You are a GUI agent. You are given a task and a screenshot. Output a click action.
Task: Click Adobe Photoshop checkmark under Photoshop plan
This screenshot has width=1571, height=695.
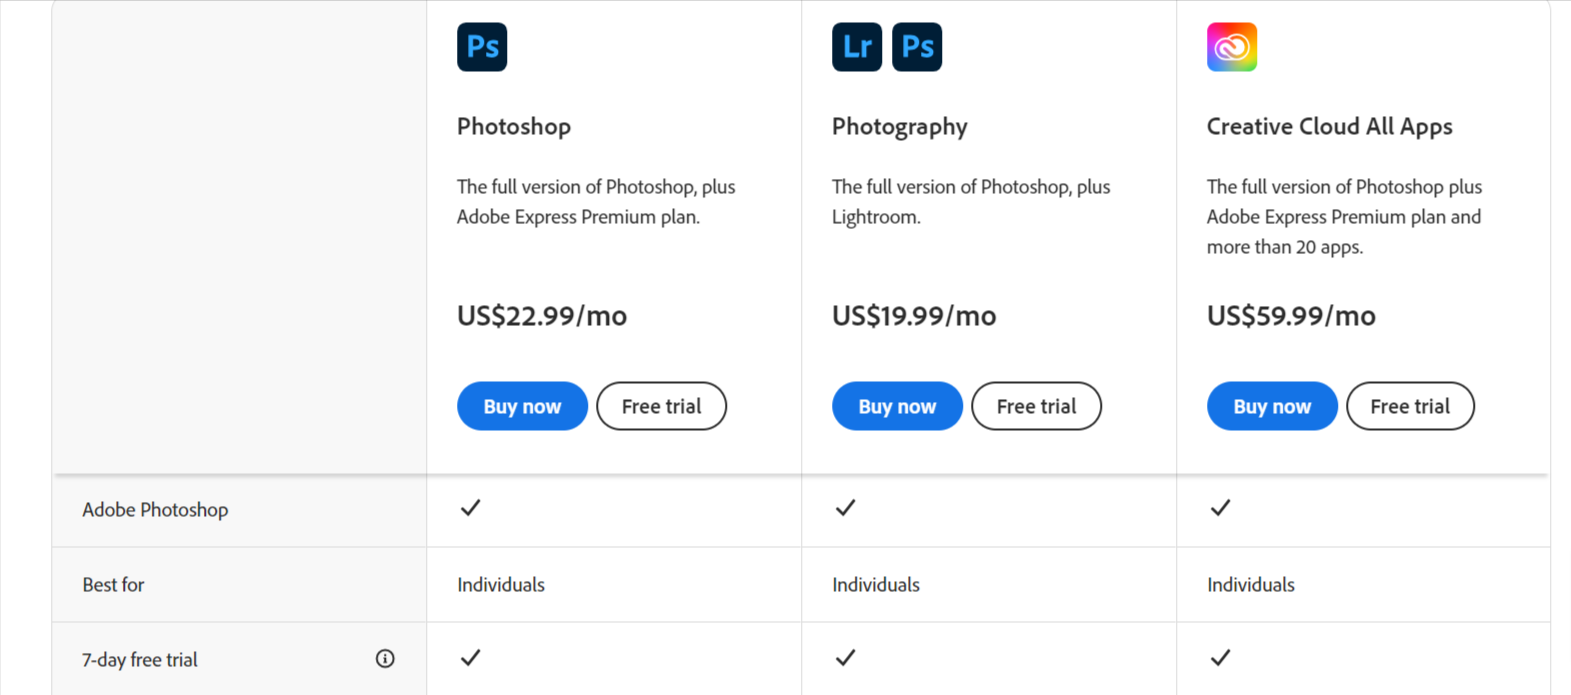pyautogui.click(x=470, y=508)
